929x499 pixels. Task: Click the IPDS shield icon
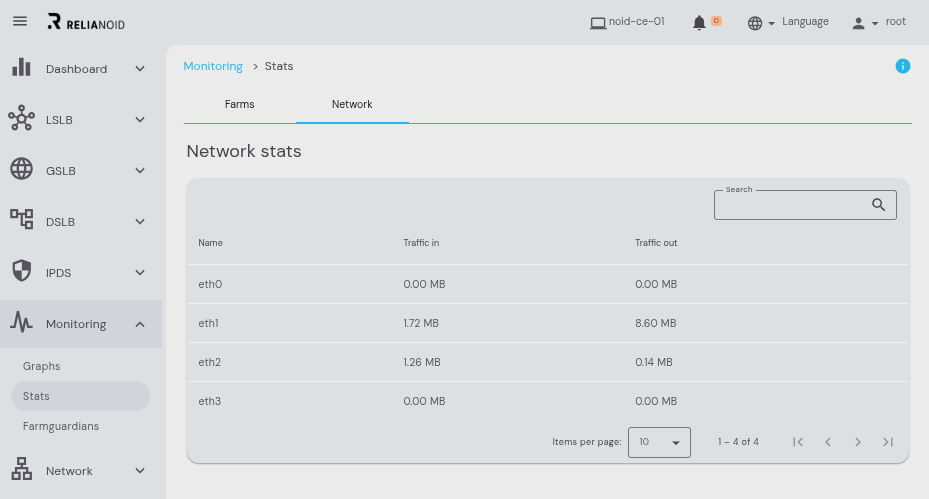click(21, 271)
